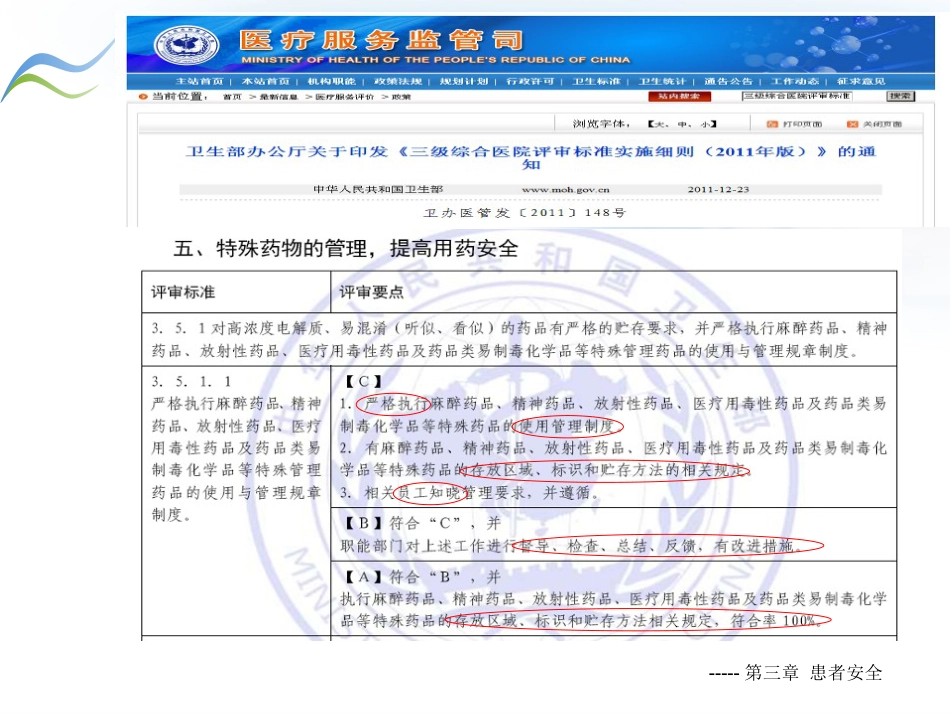Viewport: 950px width, 713px height.
Task: Set browsing font size to 中
Action: tap(683, 124)
